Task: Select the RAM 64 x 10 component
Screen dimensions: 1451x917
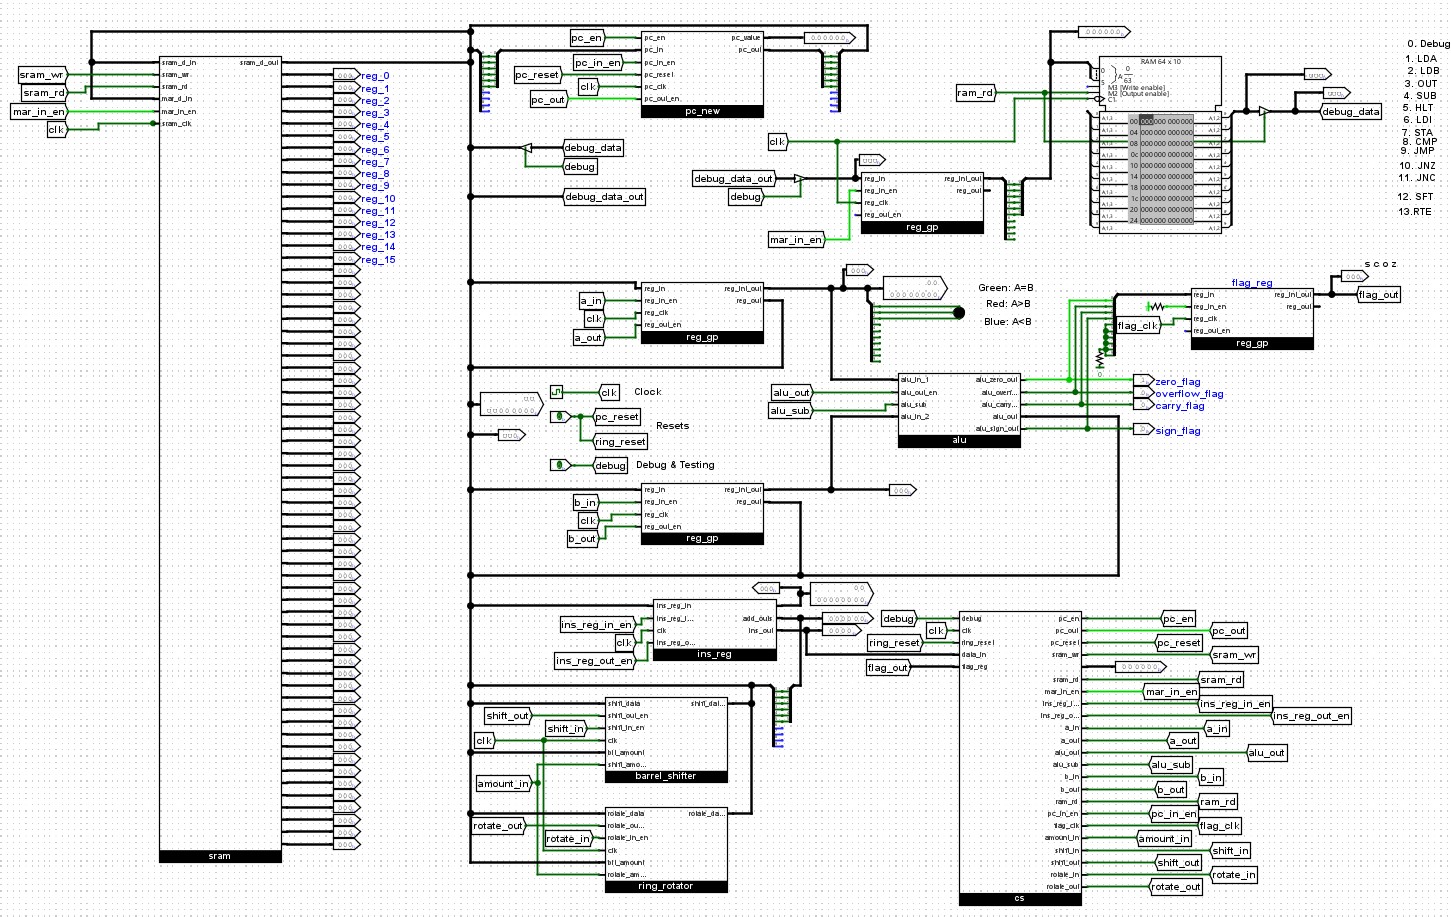Action: tap(1160, 145)
